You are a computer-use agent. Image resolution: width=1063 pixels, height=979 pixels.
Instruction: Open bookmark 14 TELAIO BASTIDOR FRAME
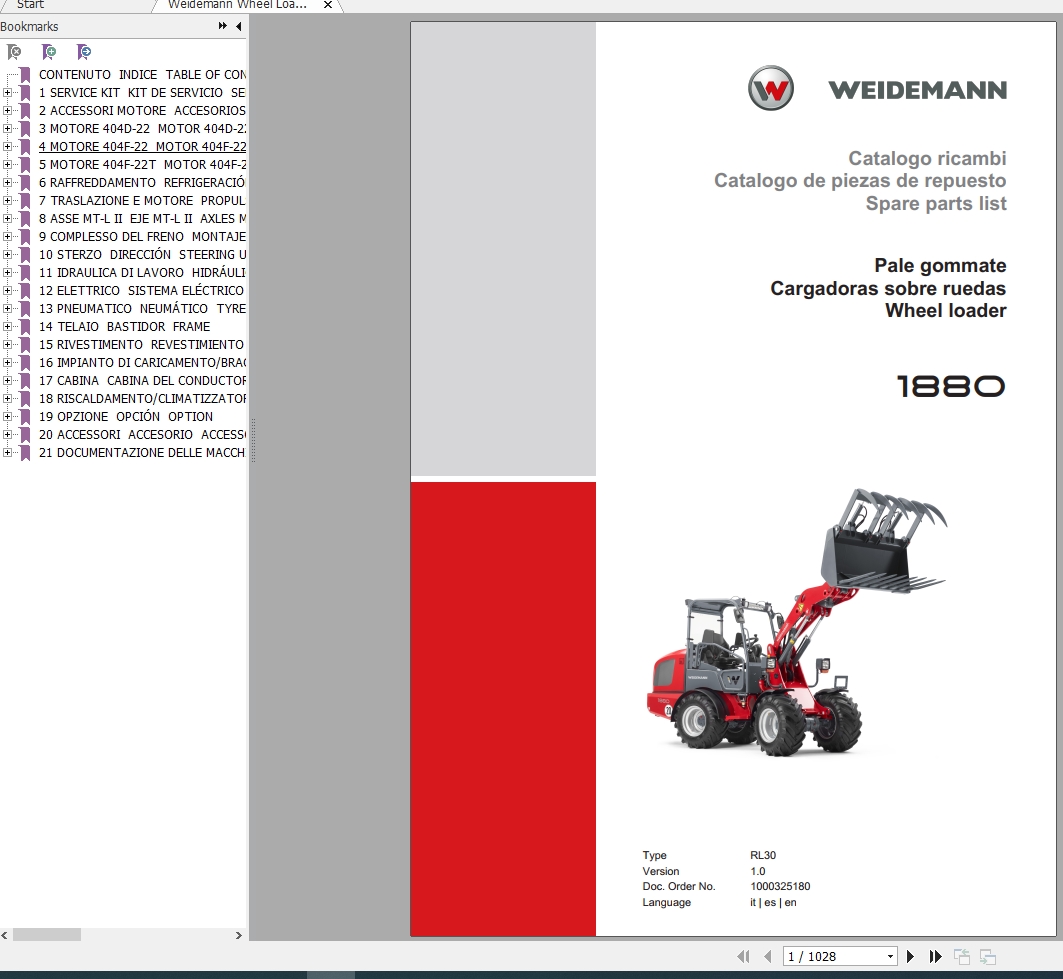(x=125, y=327)
